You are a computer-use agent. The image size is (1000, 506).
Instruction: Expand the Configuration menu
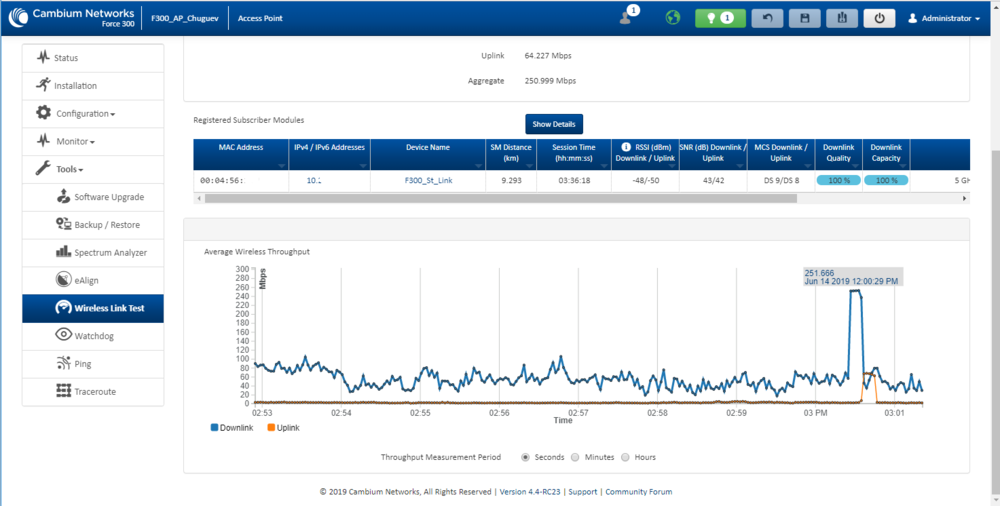[84, 114]
